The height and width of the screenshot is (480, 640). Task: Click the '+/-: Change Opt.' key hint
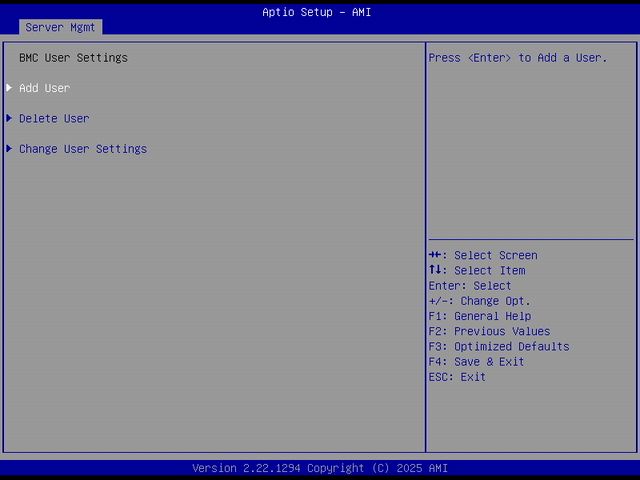pos(480,301)
